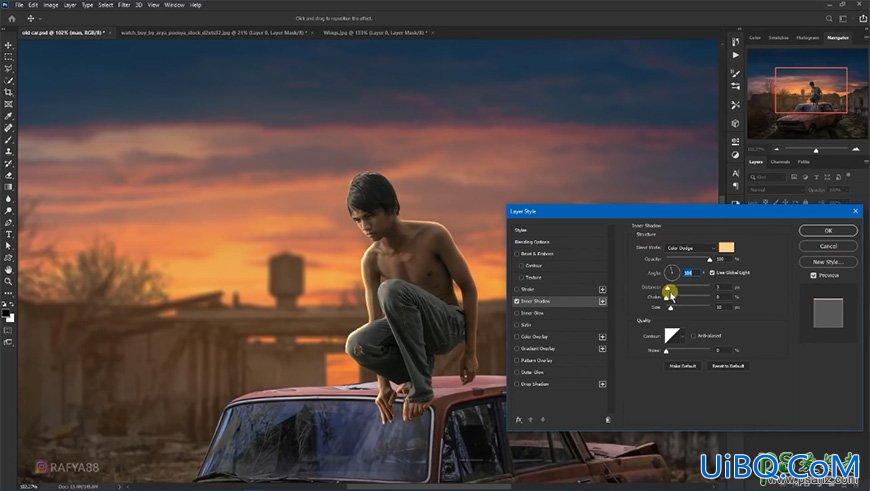Select the Horizontal Type tool
This screenshot has height=491, width=870.
(x=8, y=234)
